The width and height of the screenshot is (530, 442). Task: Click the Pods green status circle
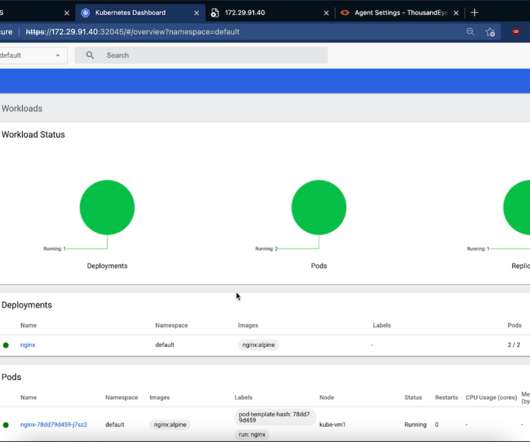point(319,207)
